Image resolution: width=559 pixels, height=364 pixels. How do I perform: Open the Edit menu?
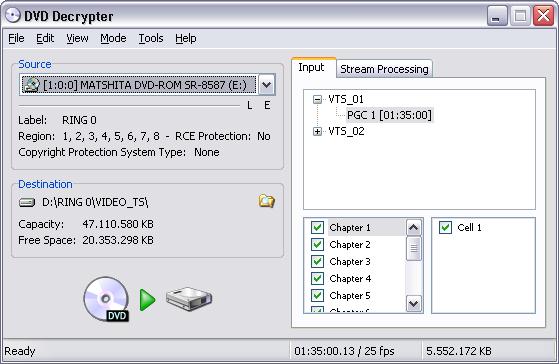45,38
